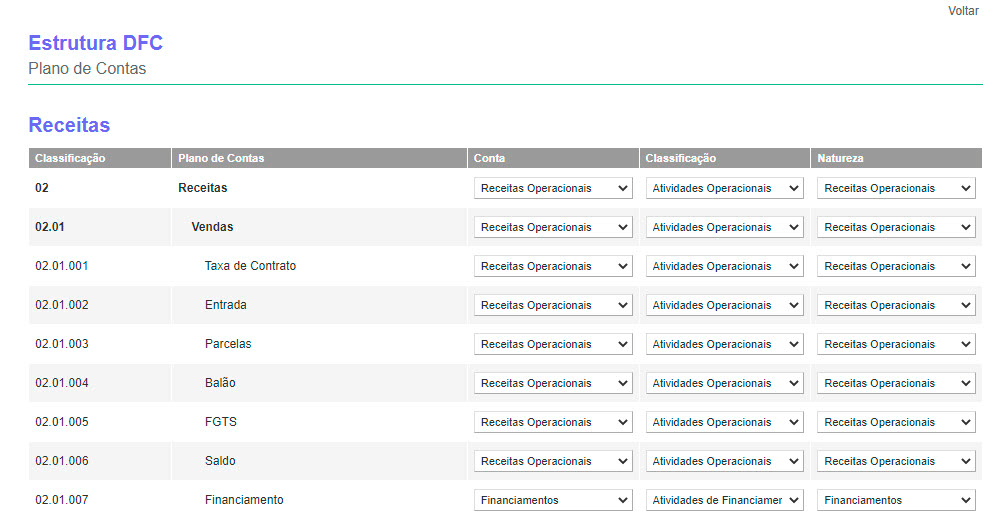Viewport: 998px width, 514px height.
Task: Open Conta dropdown for Entrada row
Action: [553, 305]
